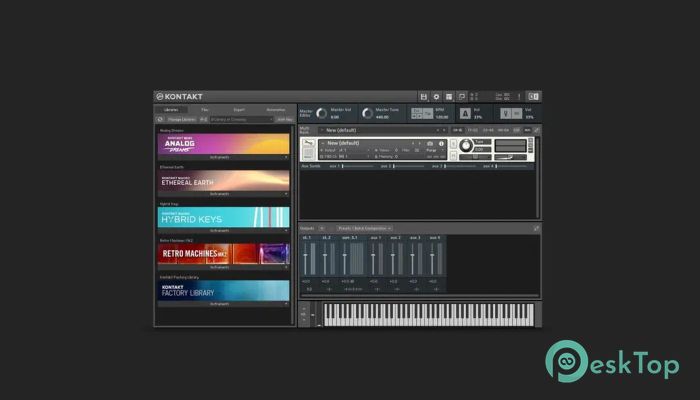Click the Kontakt logo in header
Viewport: 700px width, 400px height.
click(x=179, y=96)
